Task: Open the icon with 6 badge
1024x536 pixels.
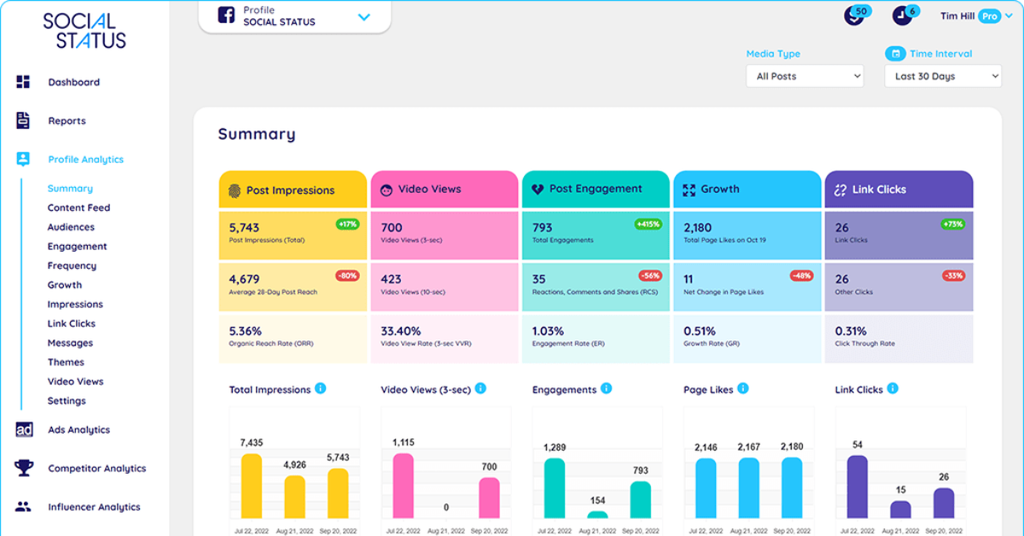Action: [904, 14]
